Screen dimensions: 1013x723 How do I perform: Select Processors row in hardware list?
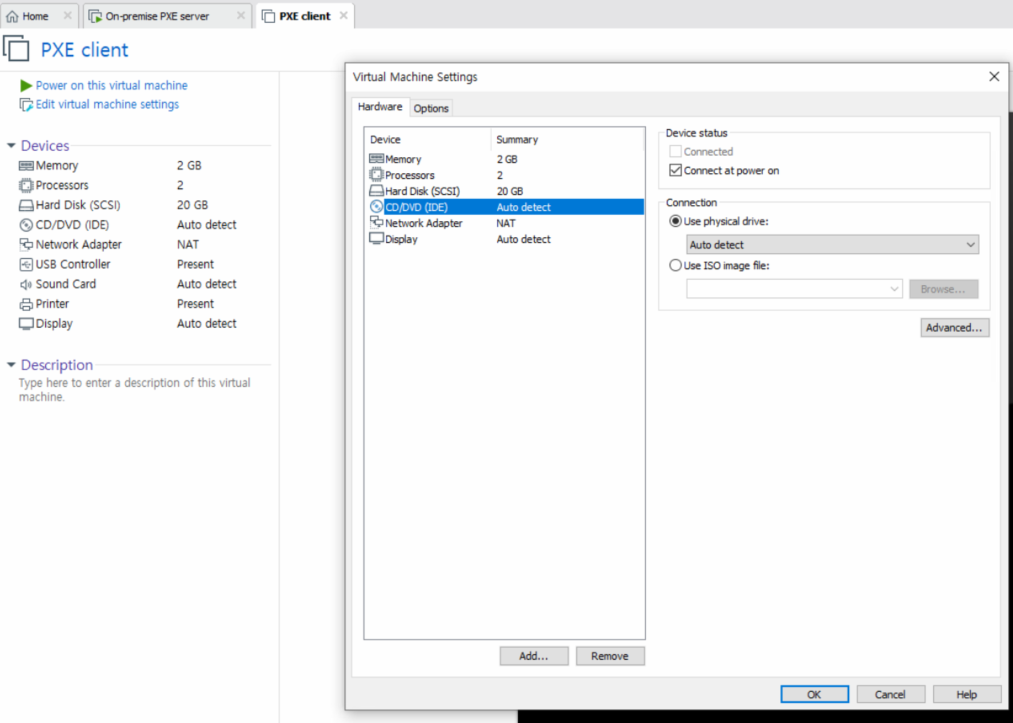tap(505, 175)
